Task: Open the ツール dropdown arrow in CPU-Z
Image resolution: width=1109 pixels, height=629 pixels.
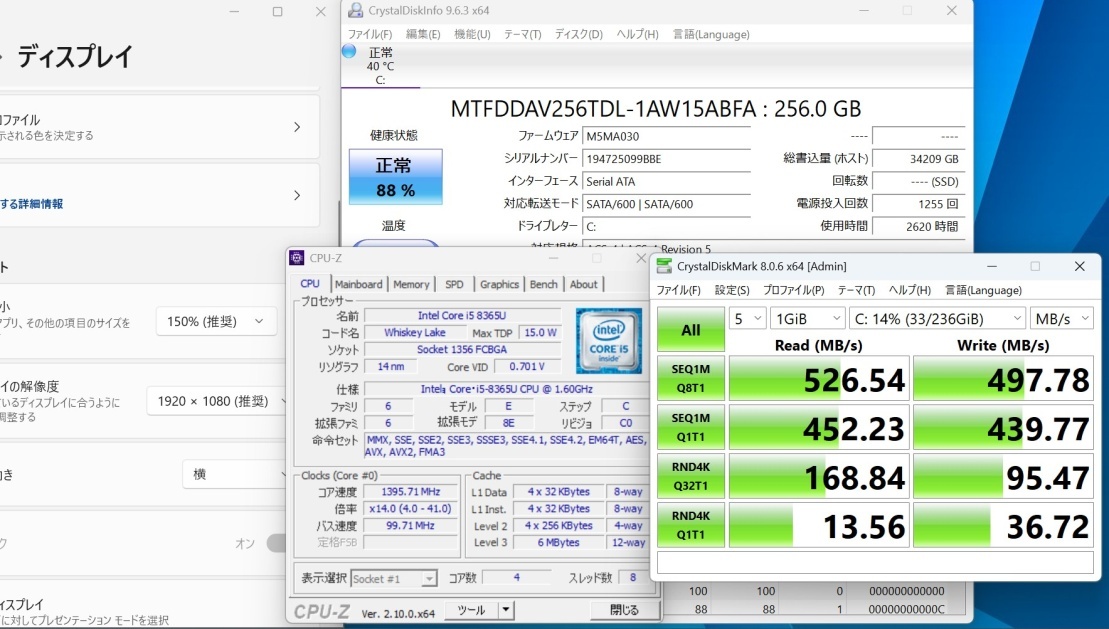Action: 506,610
